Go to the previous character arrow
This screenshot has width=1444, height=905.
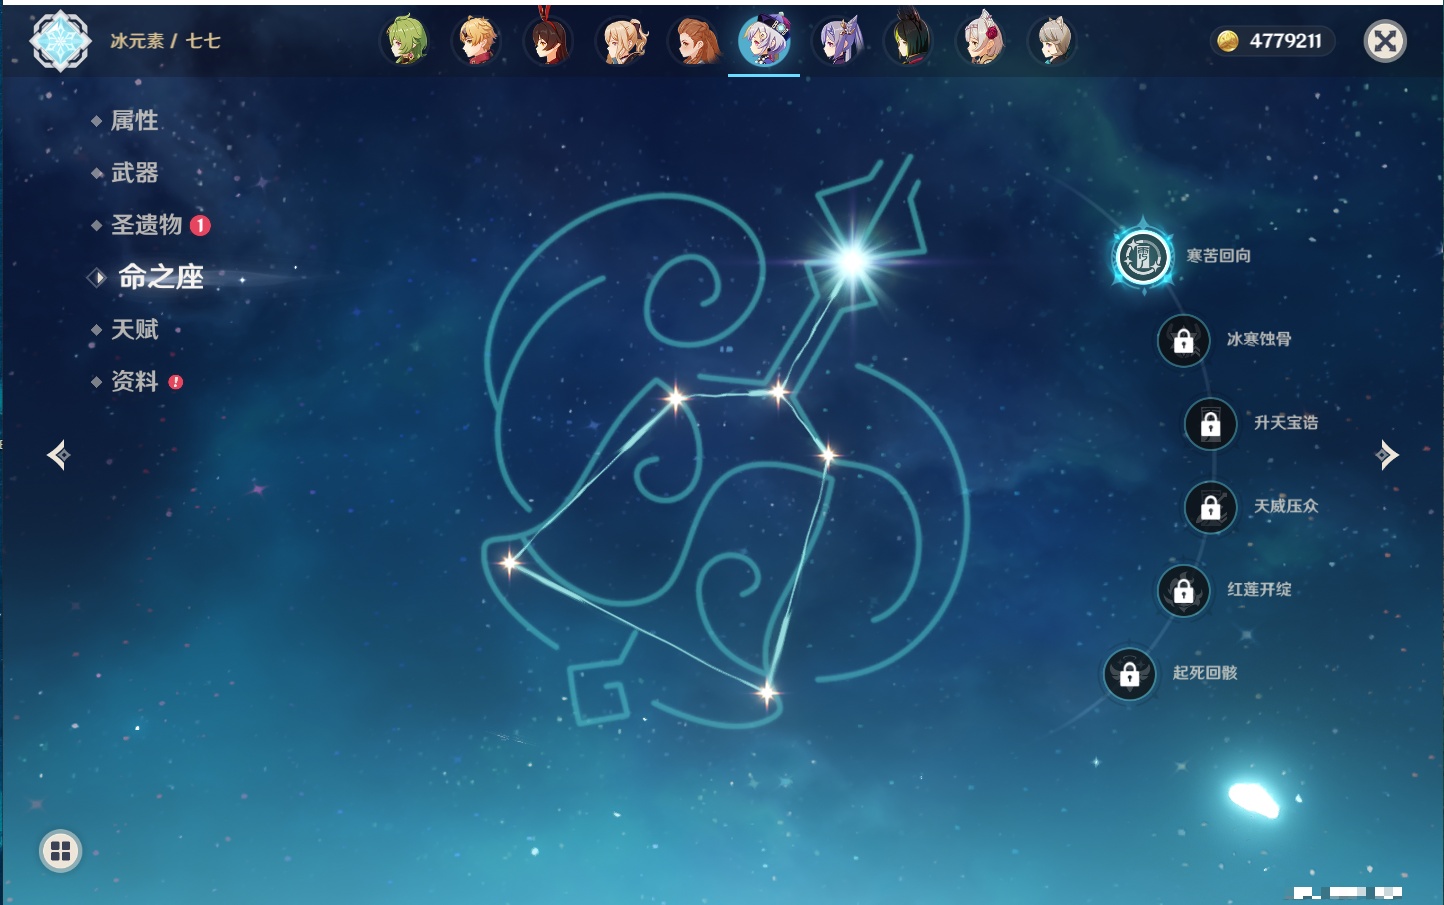coord(58,455)
